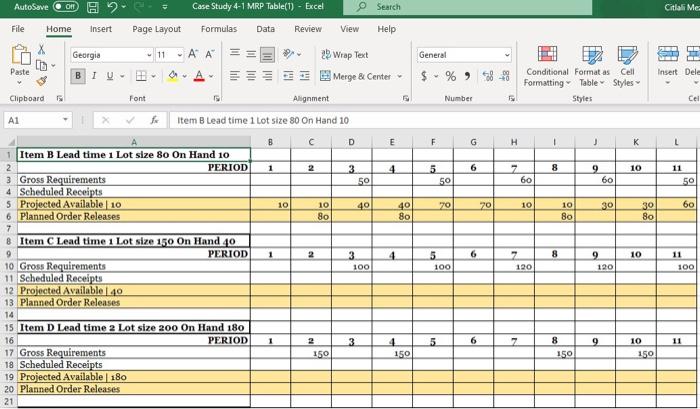Switch to the Insert tab
The image size is (700, 409).
[x=101, y=29]
